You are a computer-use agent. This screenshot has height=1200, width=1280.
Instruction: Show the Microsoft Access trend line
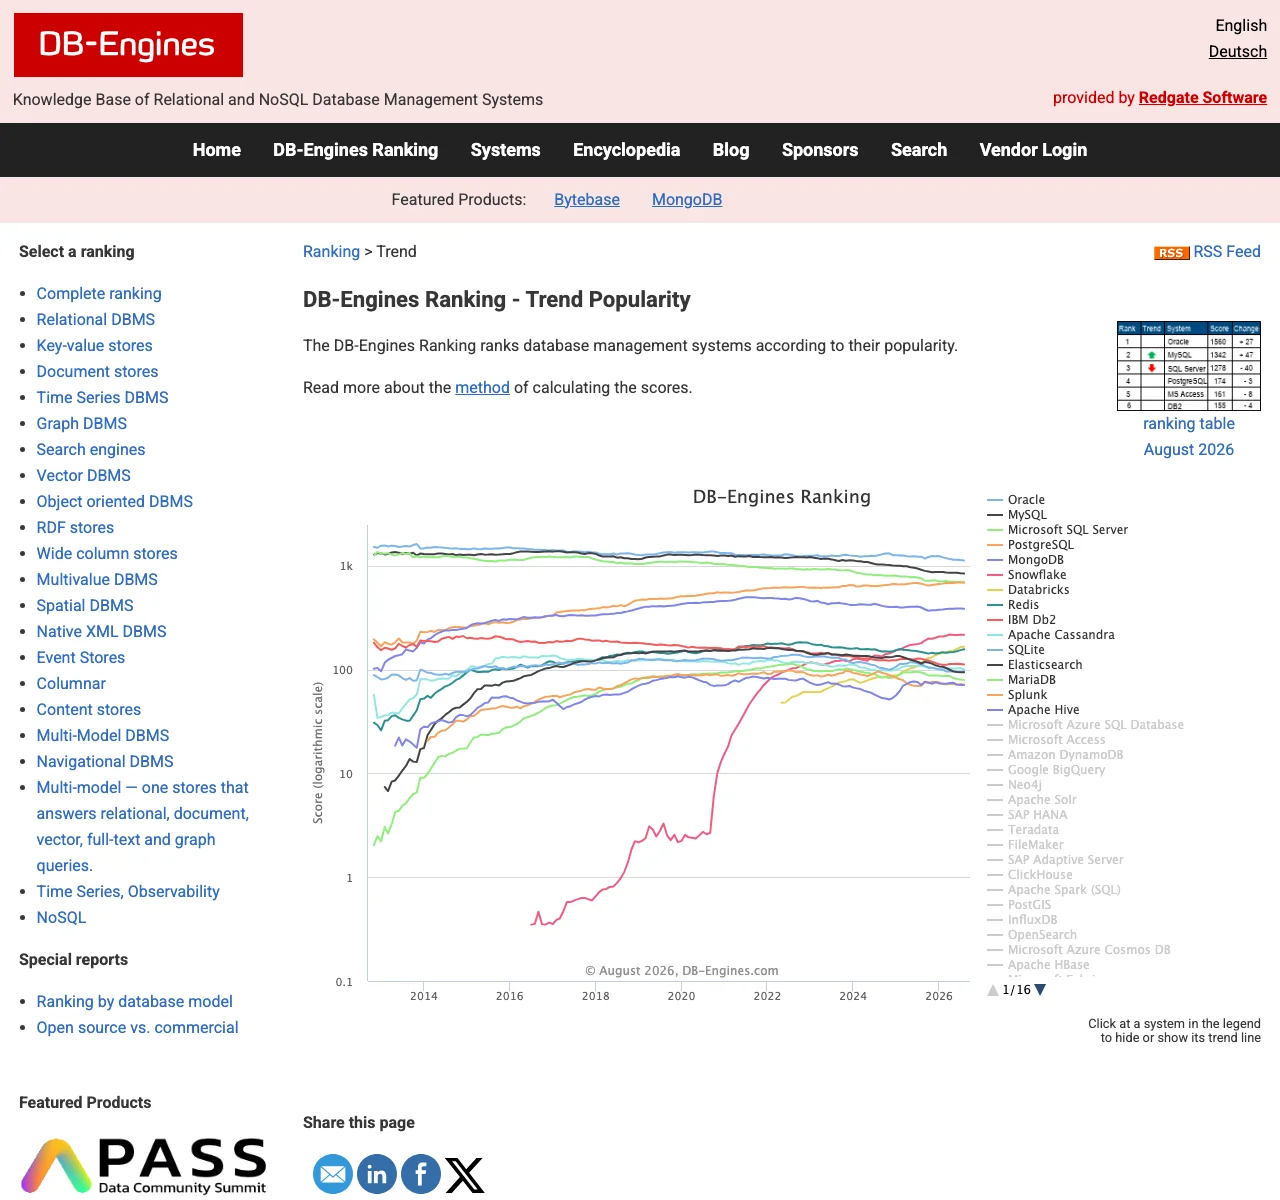(1046, 740)
